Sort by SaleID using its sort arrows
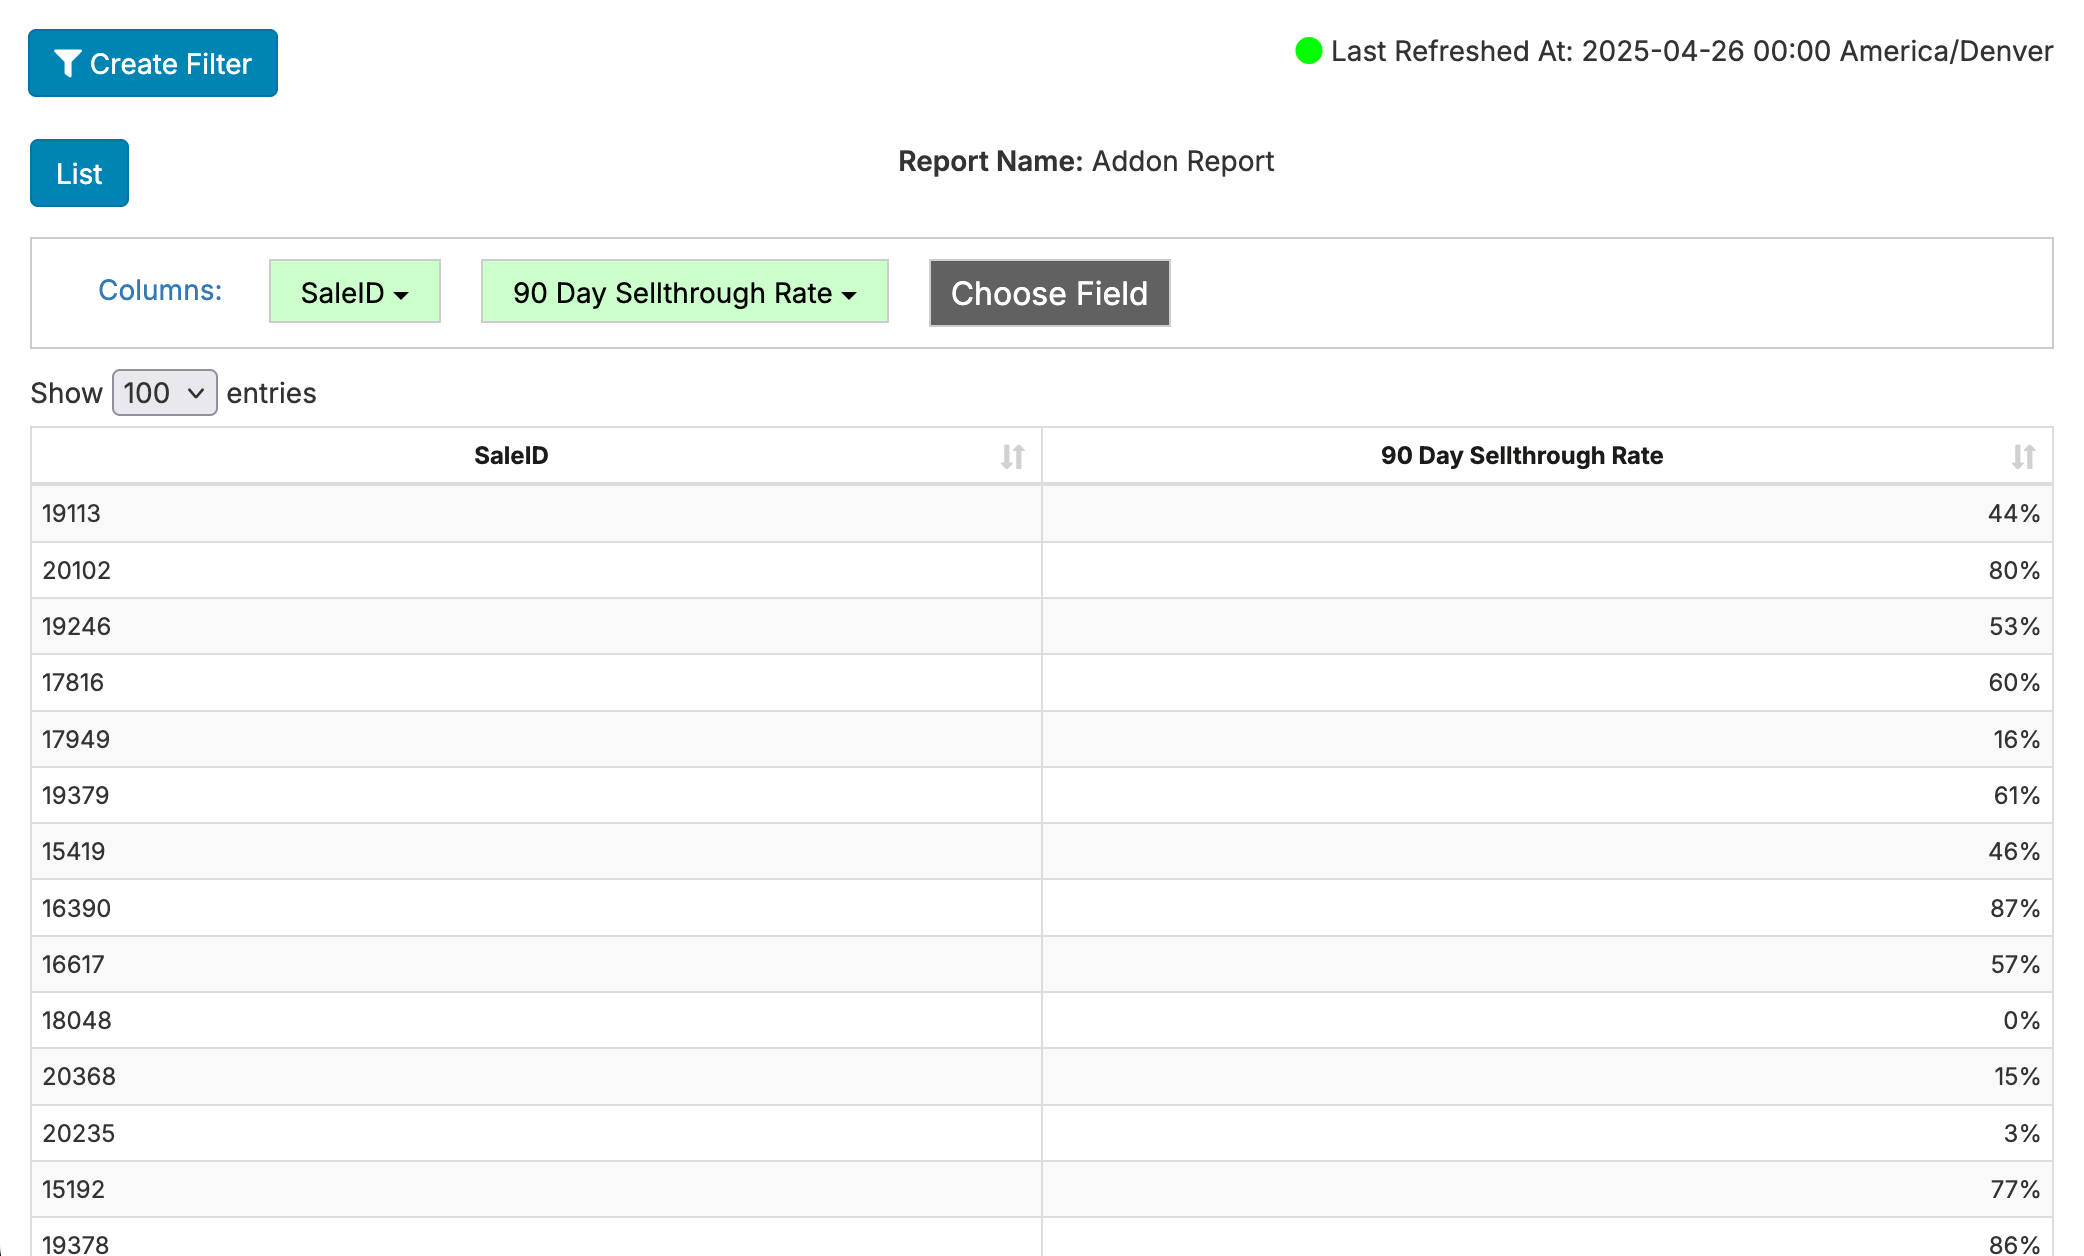This screenshot has height=1256, width=2084. [1012, 457]
